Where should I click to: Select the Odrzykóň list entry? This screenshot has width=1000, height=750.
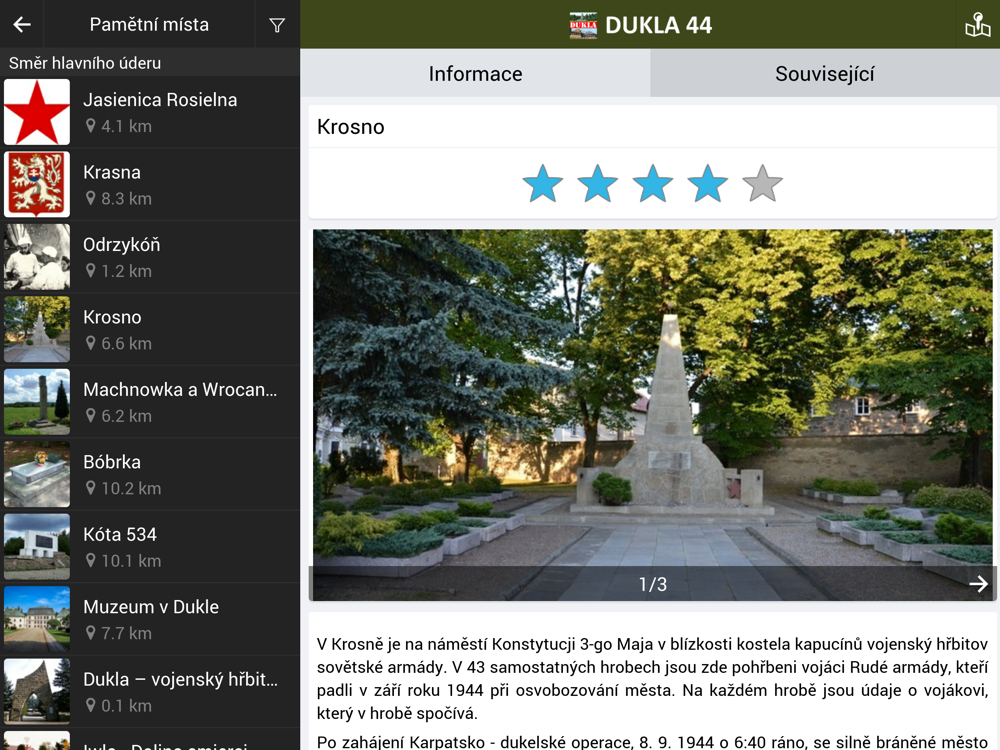point(150,257)
